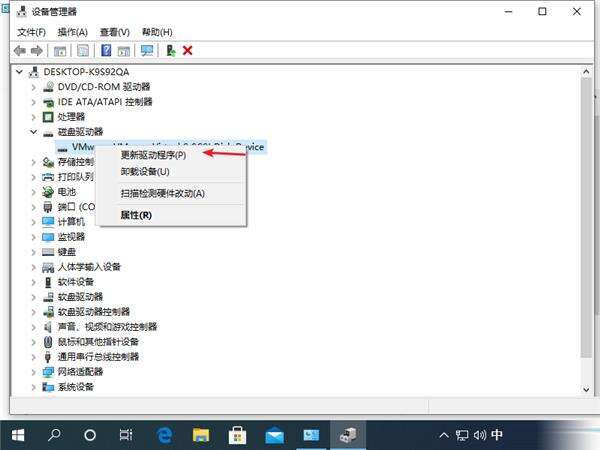Click the 监视器 monitor icon
This screenshot has width=600, height=450.
(48, 237)
